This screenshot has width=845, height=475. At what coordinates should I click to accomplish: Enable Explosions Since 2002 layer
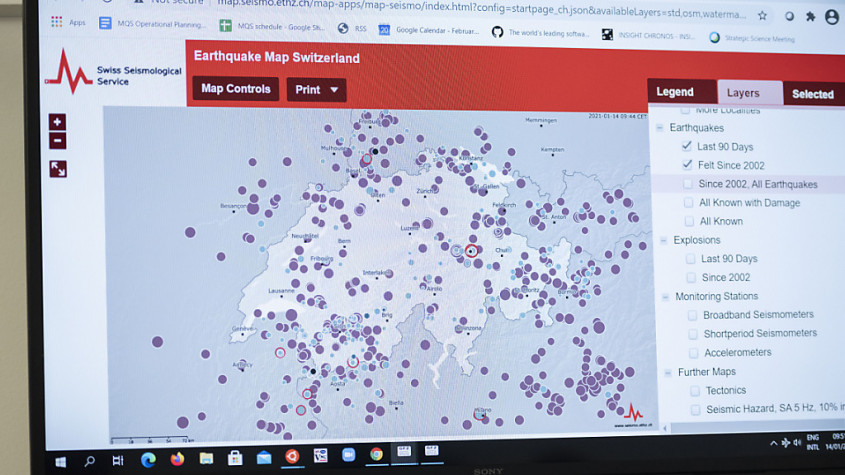691,278
